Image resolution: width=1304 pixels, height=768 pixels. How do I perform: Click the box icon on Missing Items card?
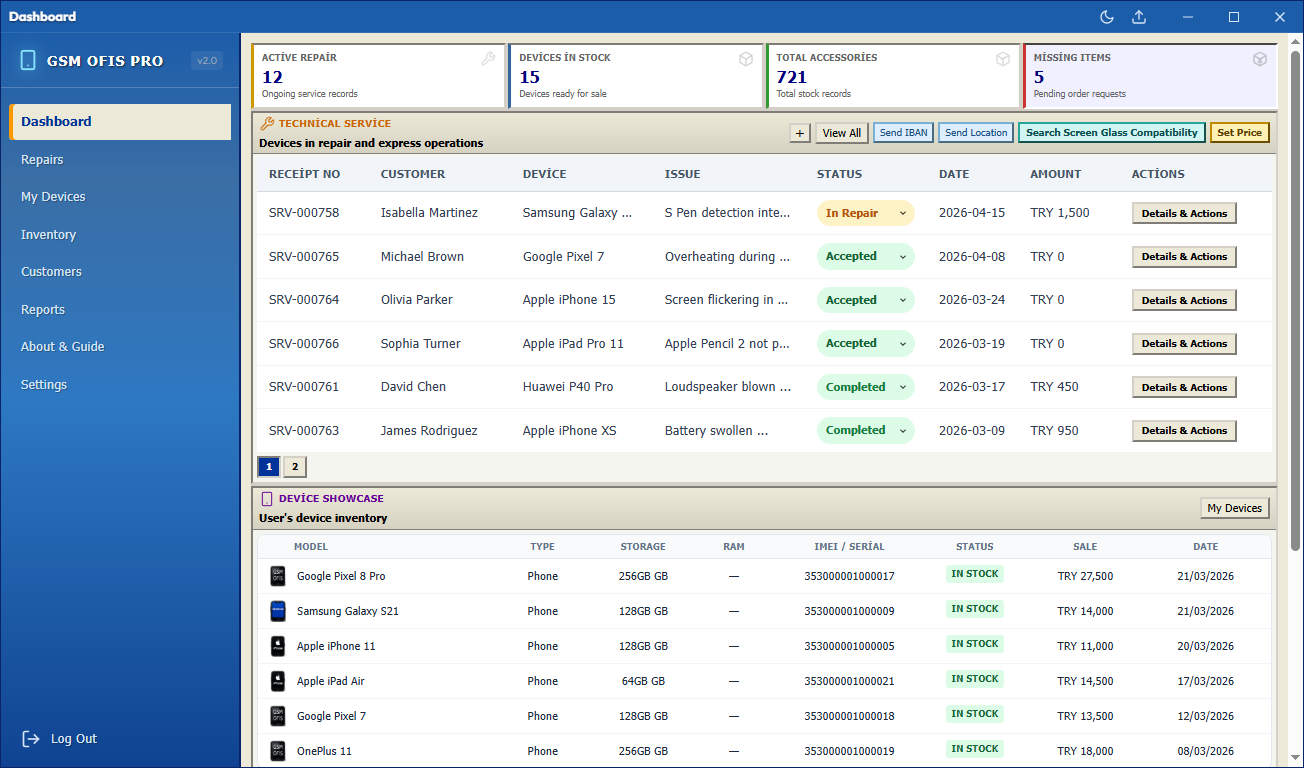point(1260,59)
